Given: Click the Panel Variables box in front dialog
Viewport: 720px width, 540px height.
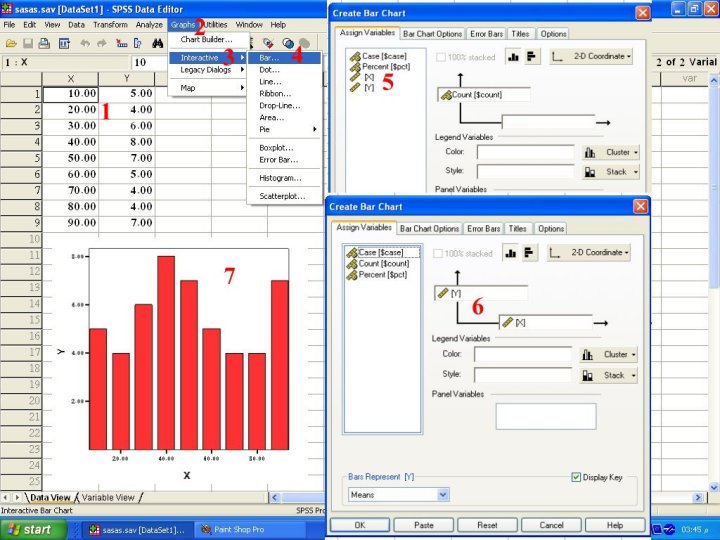Looking at the screenshot, I should [546, 416].
